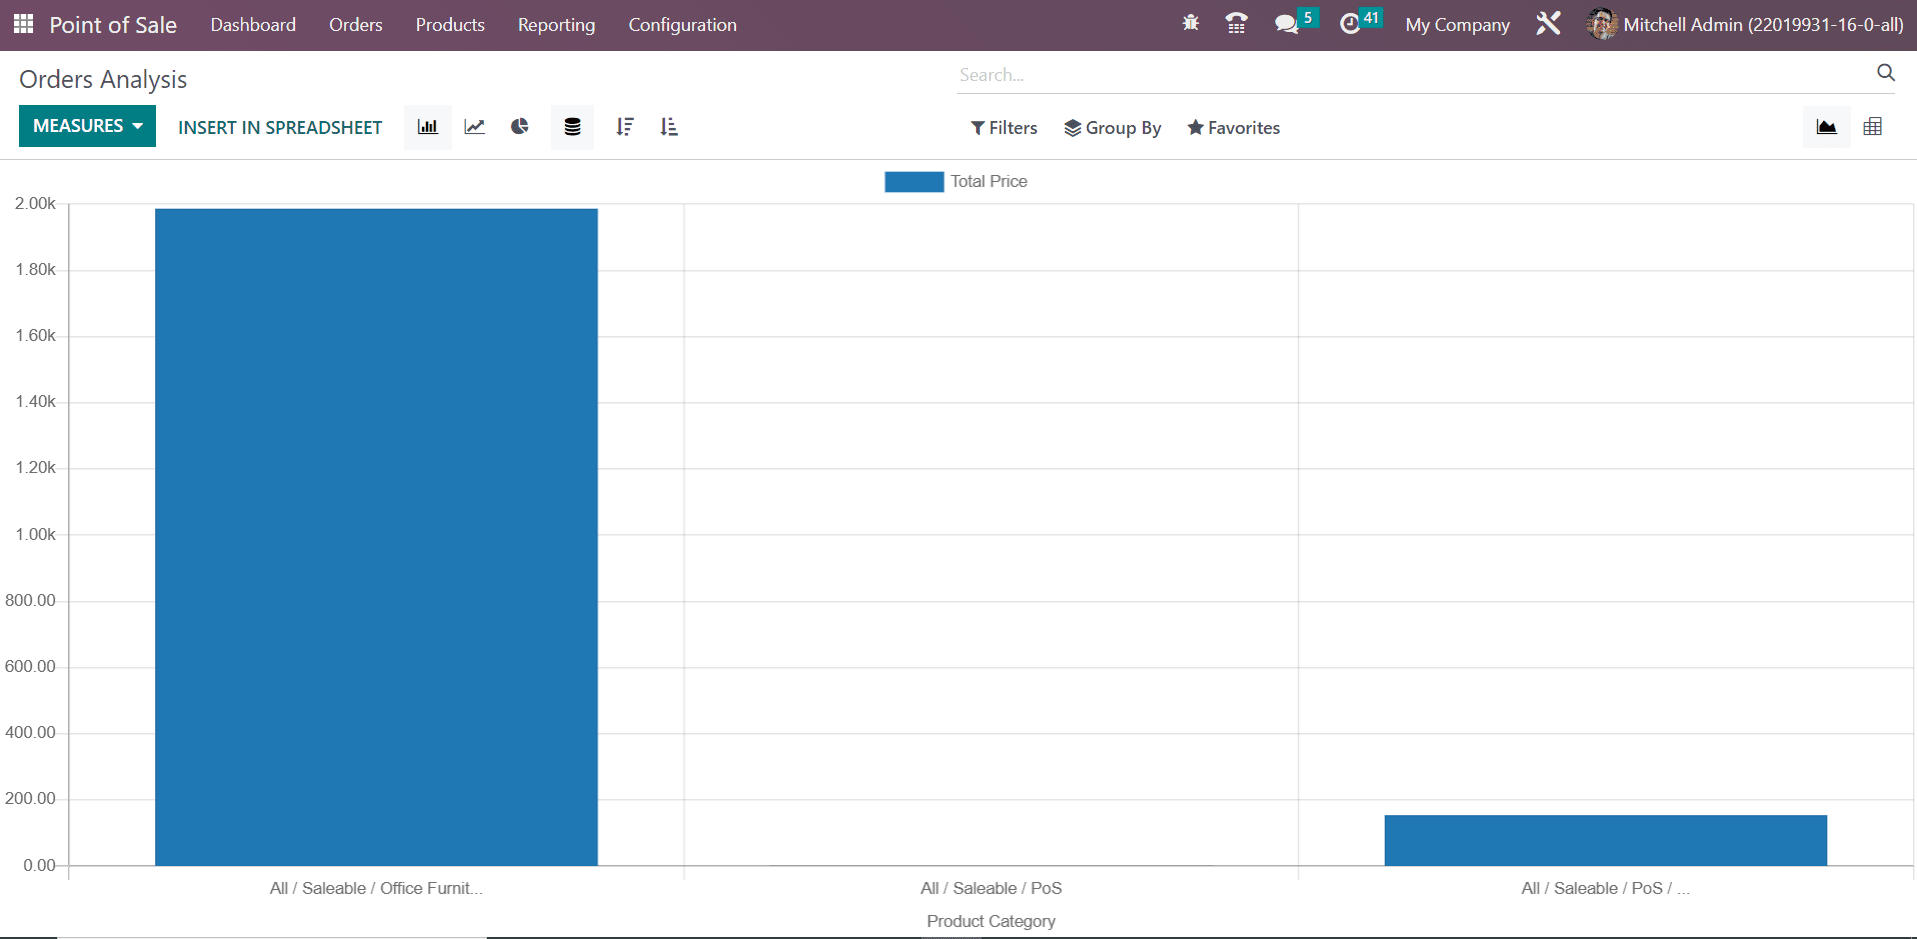Switch to line chart view

(x=474, y=127)
